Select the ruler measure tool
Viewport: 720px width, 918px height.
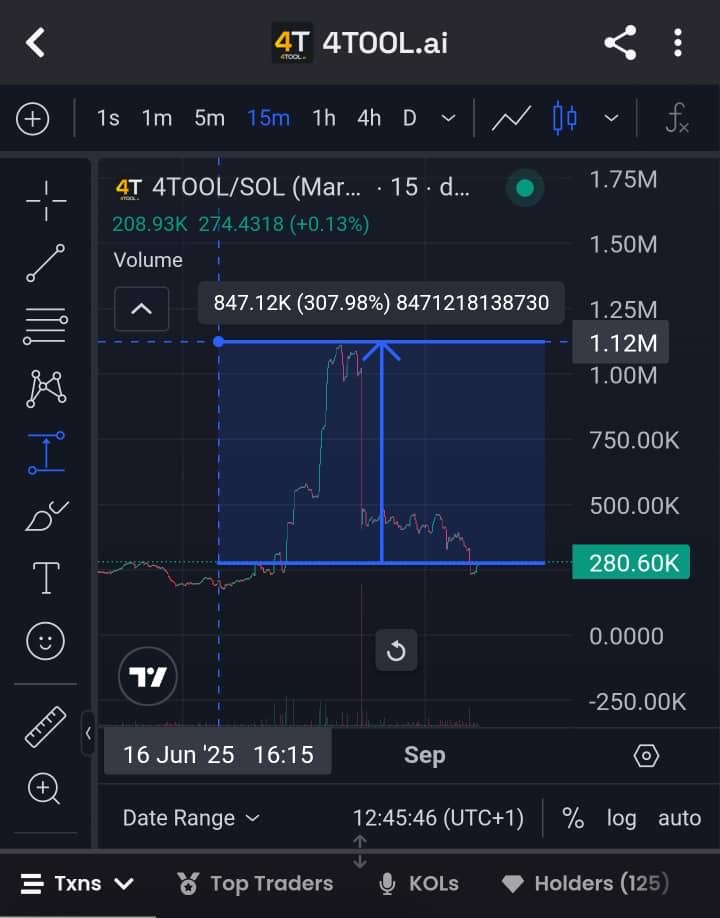[x=45, y=727]
